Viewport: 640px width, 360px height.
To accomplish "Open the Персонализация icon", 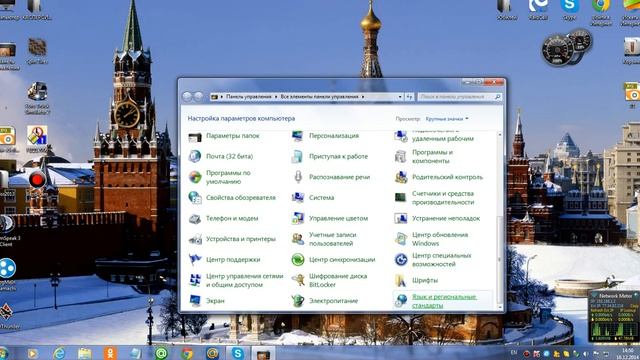I will (298, 136).
